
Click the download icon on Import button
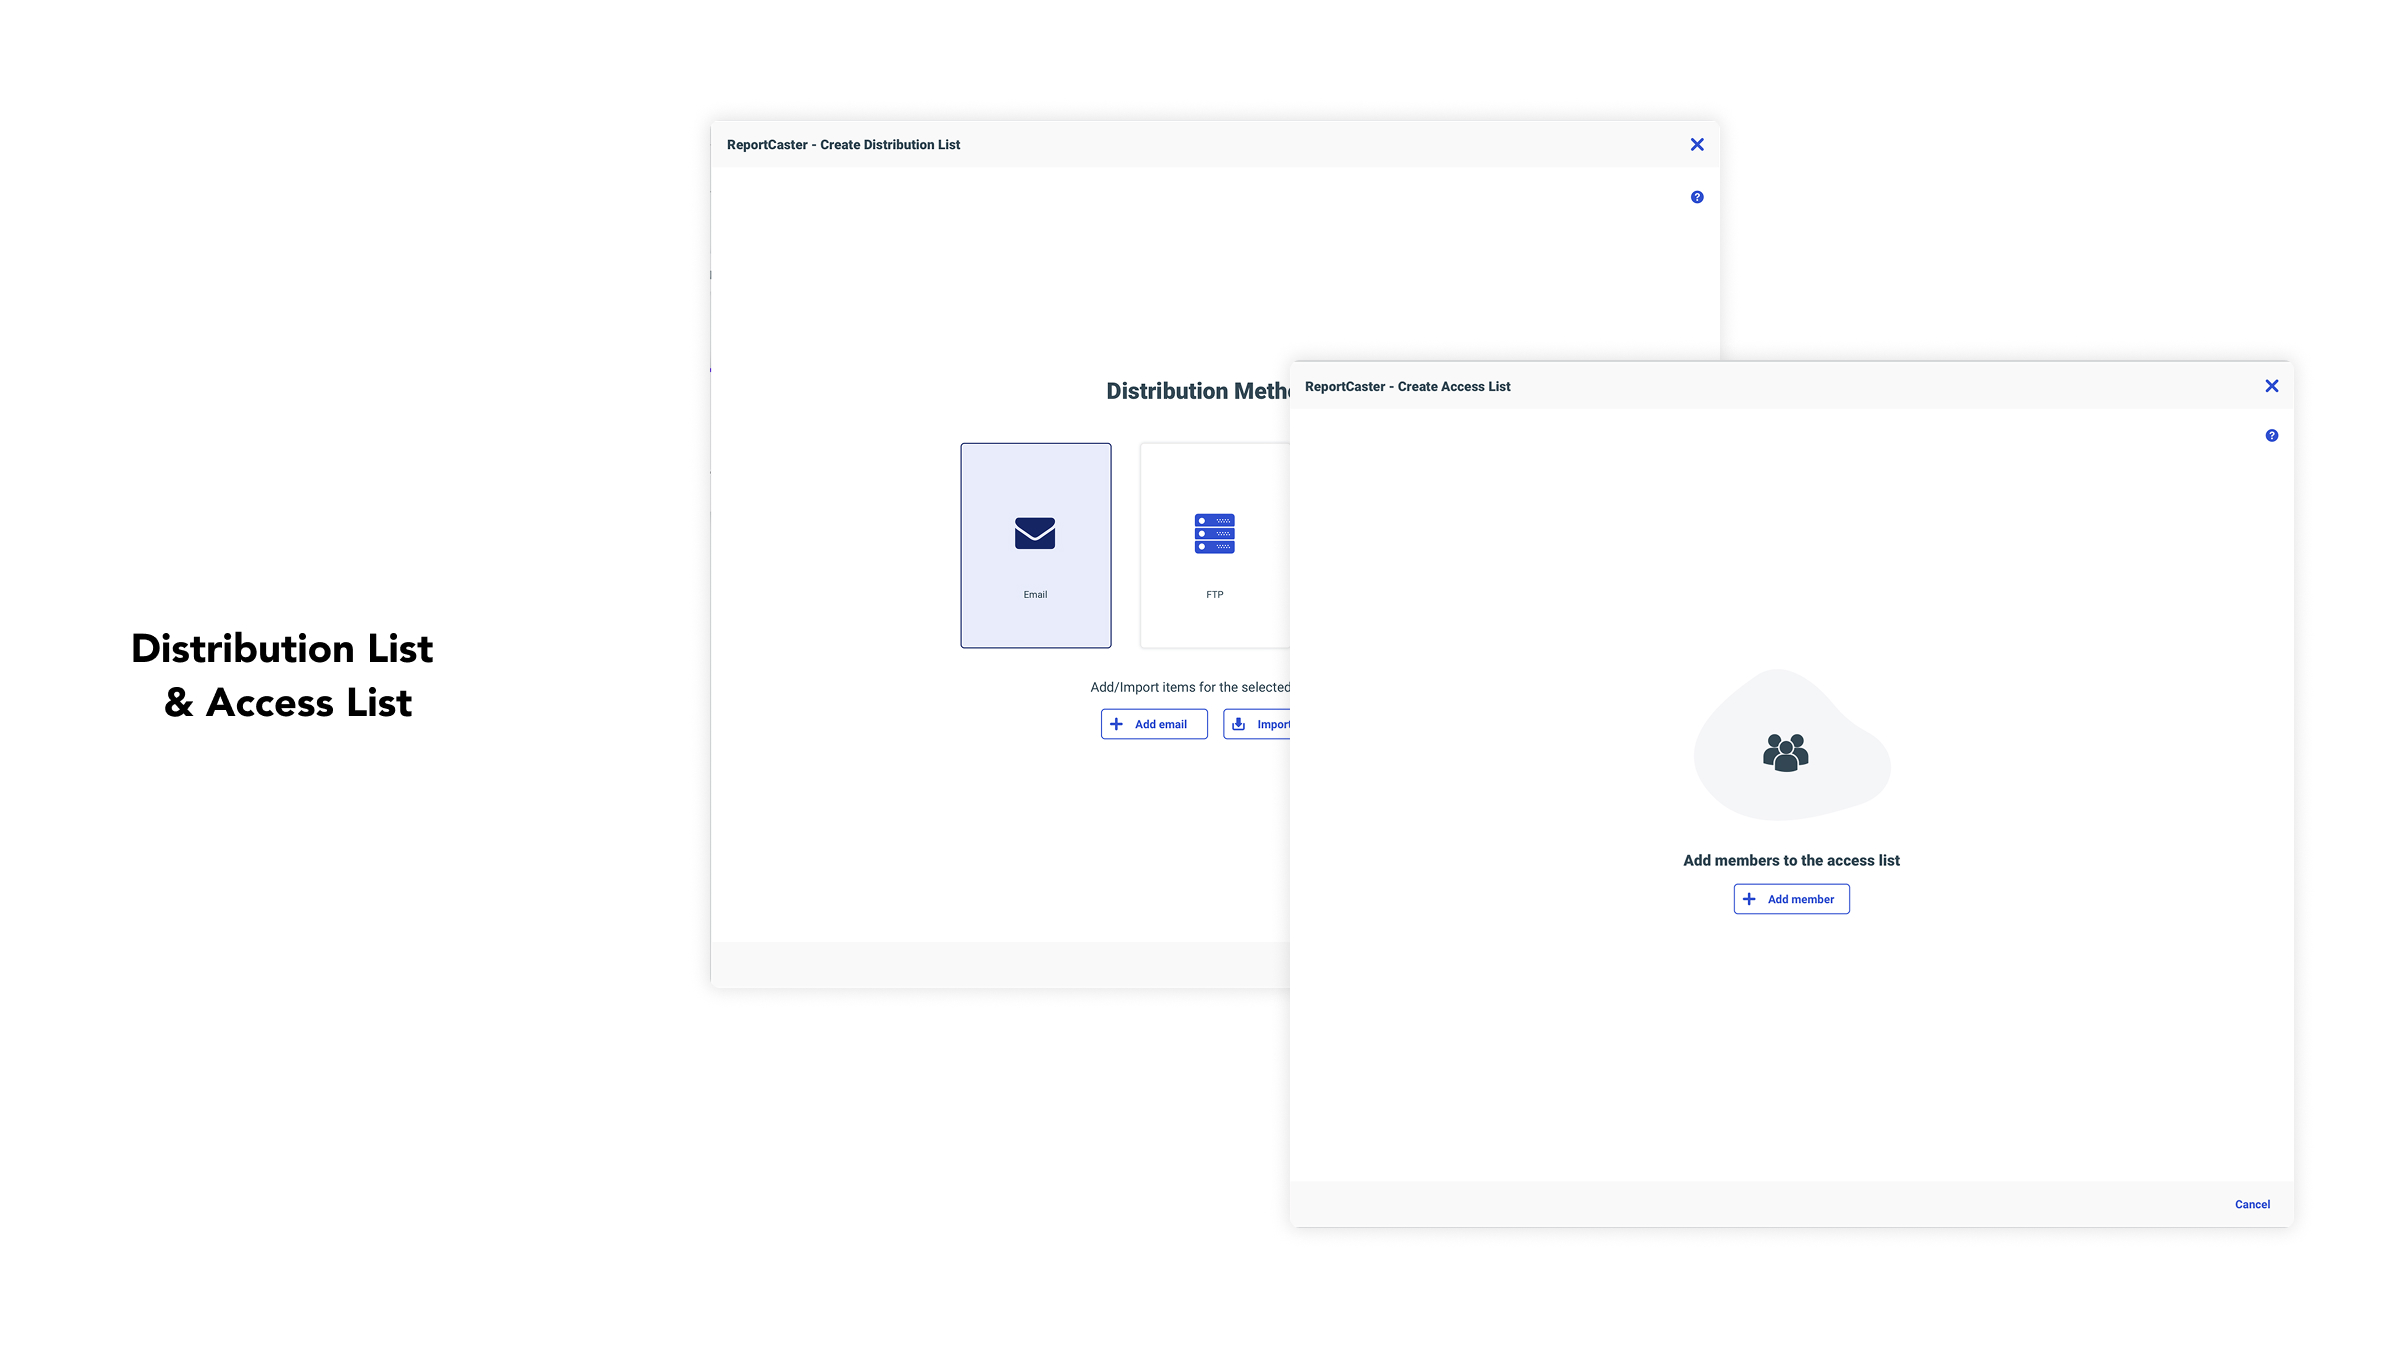[x=1239, y=724]
